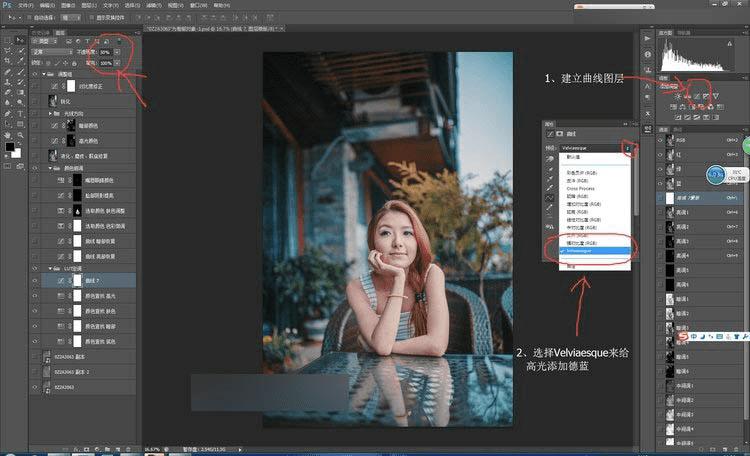This screenshot has height=456, width=750.
Task: Collapse the 调整组 layer group
Action: 44,74
